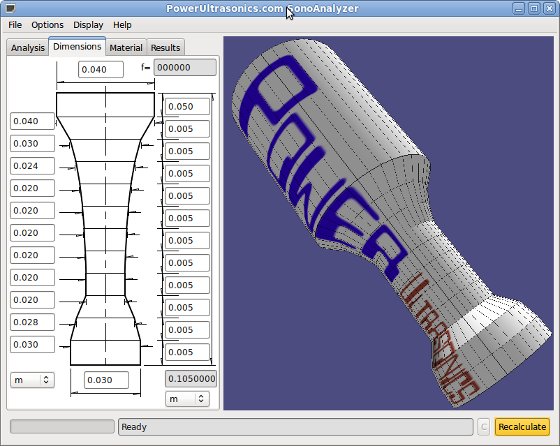Open the diameter unit combo below the 0.030 column
Image resolution: width=560 pixels, height=446 pixels.
coord(32,380)
